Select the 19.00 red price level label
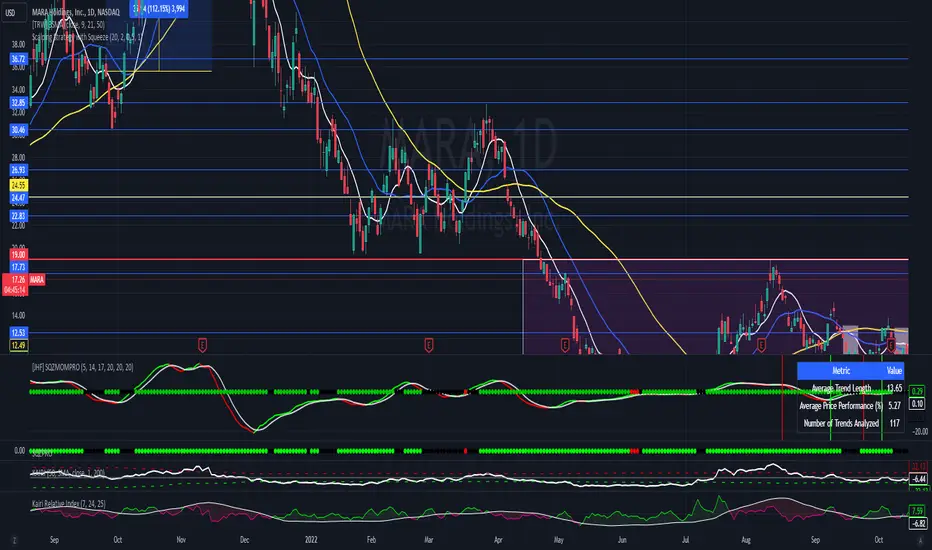Screen dimensions: 932x550 [x=18, y=254]
